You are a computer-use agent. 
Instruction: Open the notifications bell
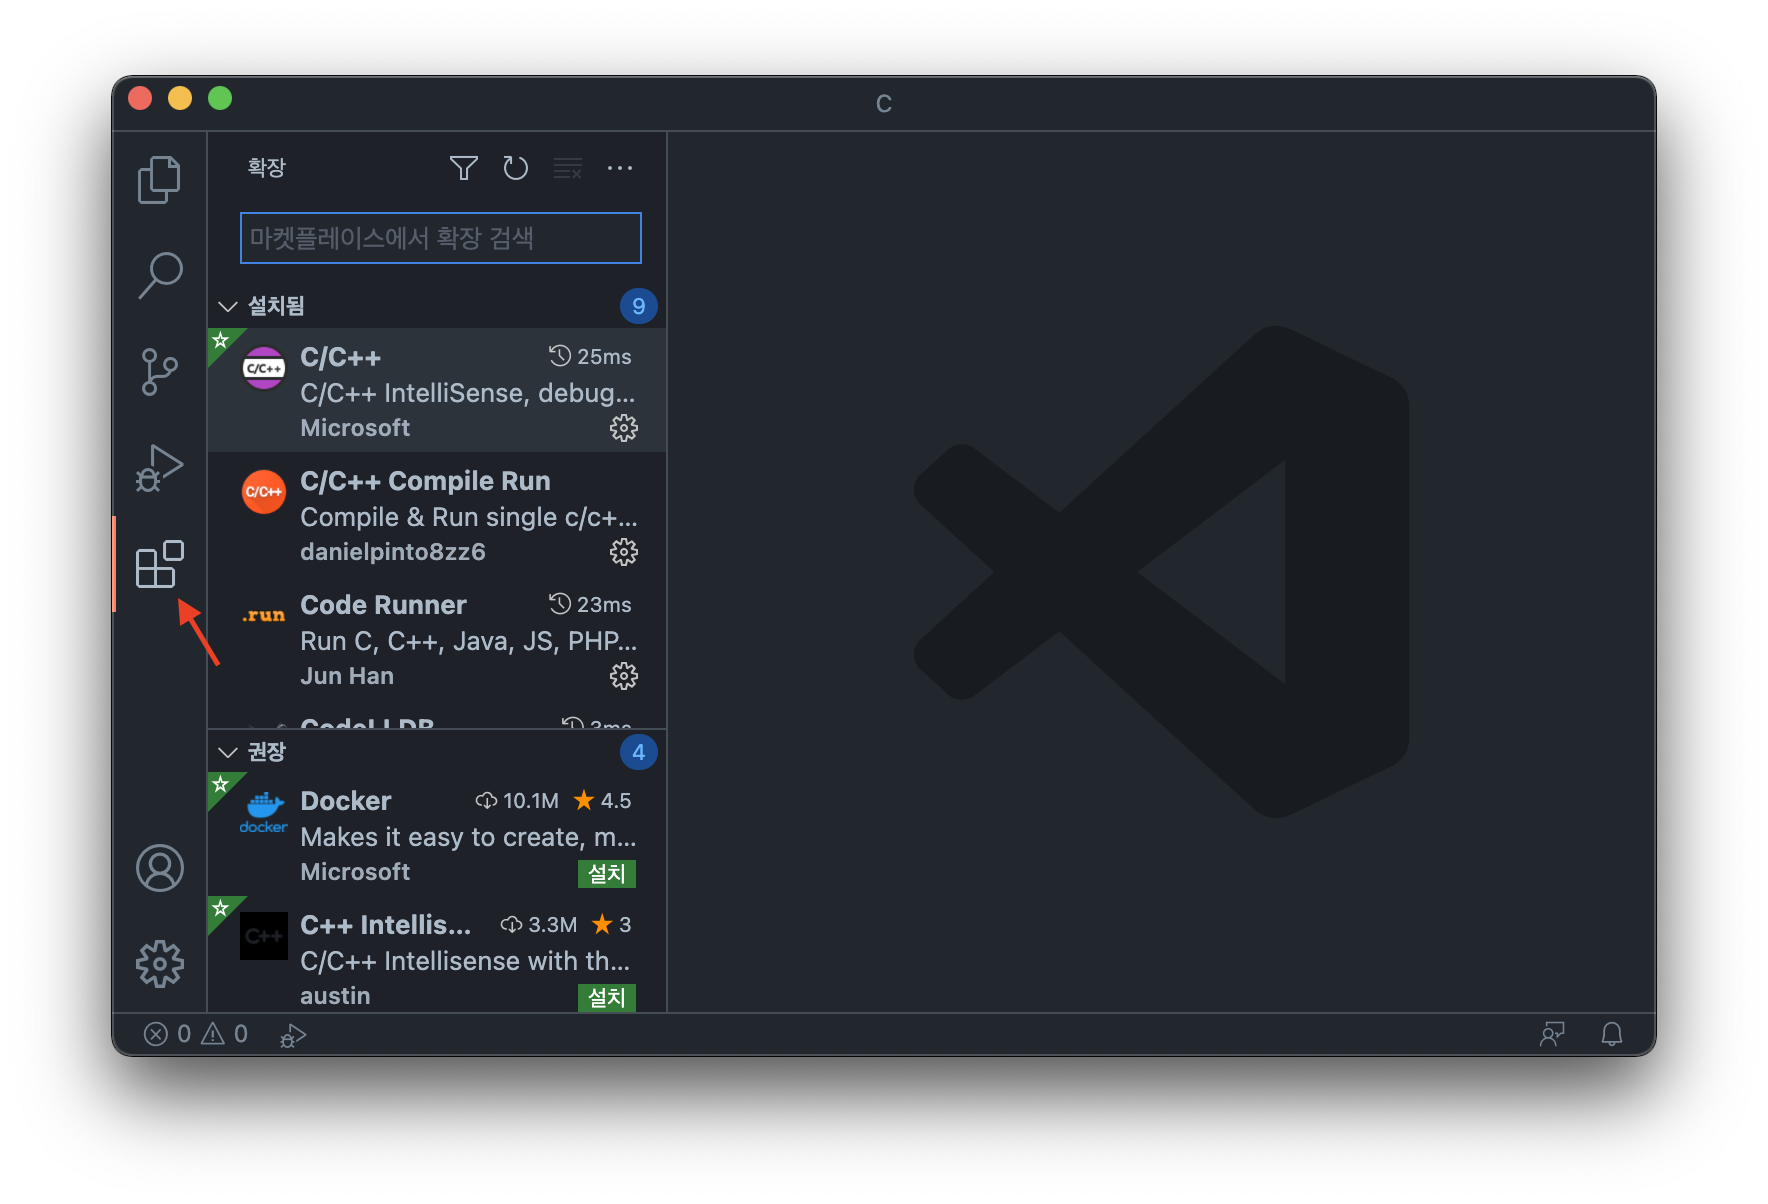point(1612,1034)
